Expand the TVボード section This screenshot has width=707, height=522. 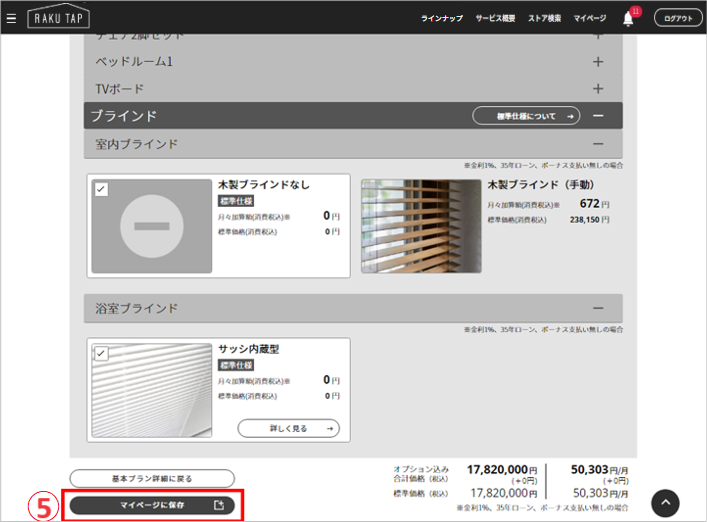pyautogui.click(x=598, y=89)
